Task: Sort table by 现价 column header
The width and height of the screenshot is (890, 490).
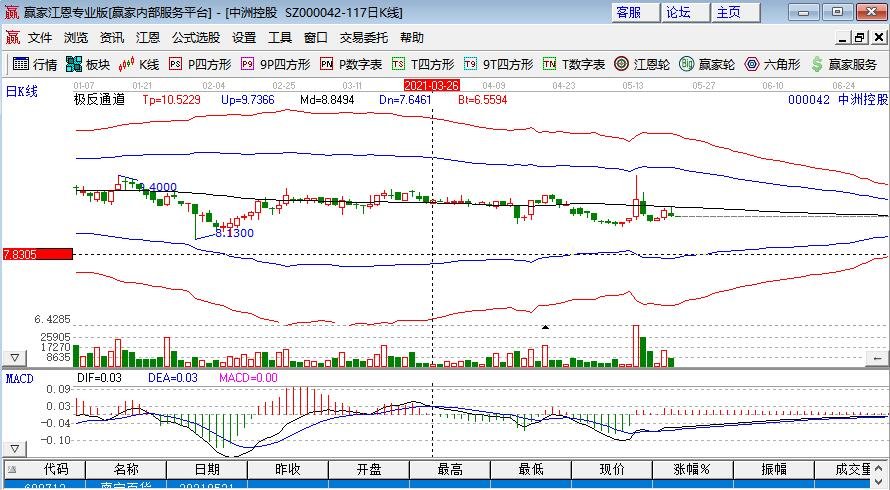Action: [612, 470]
